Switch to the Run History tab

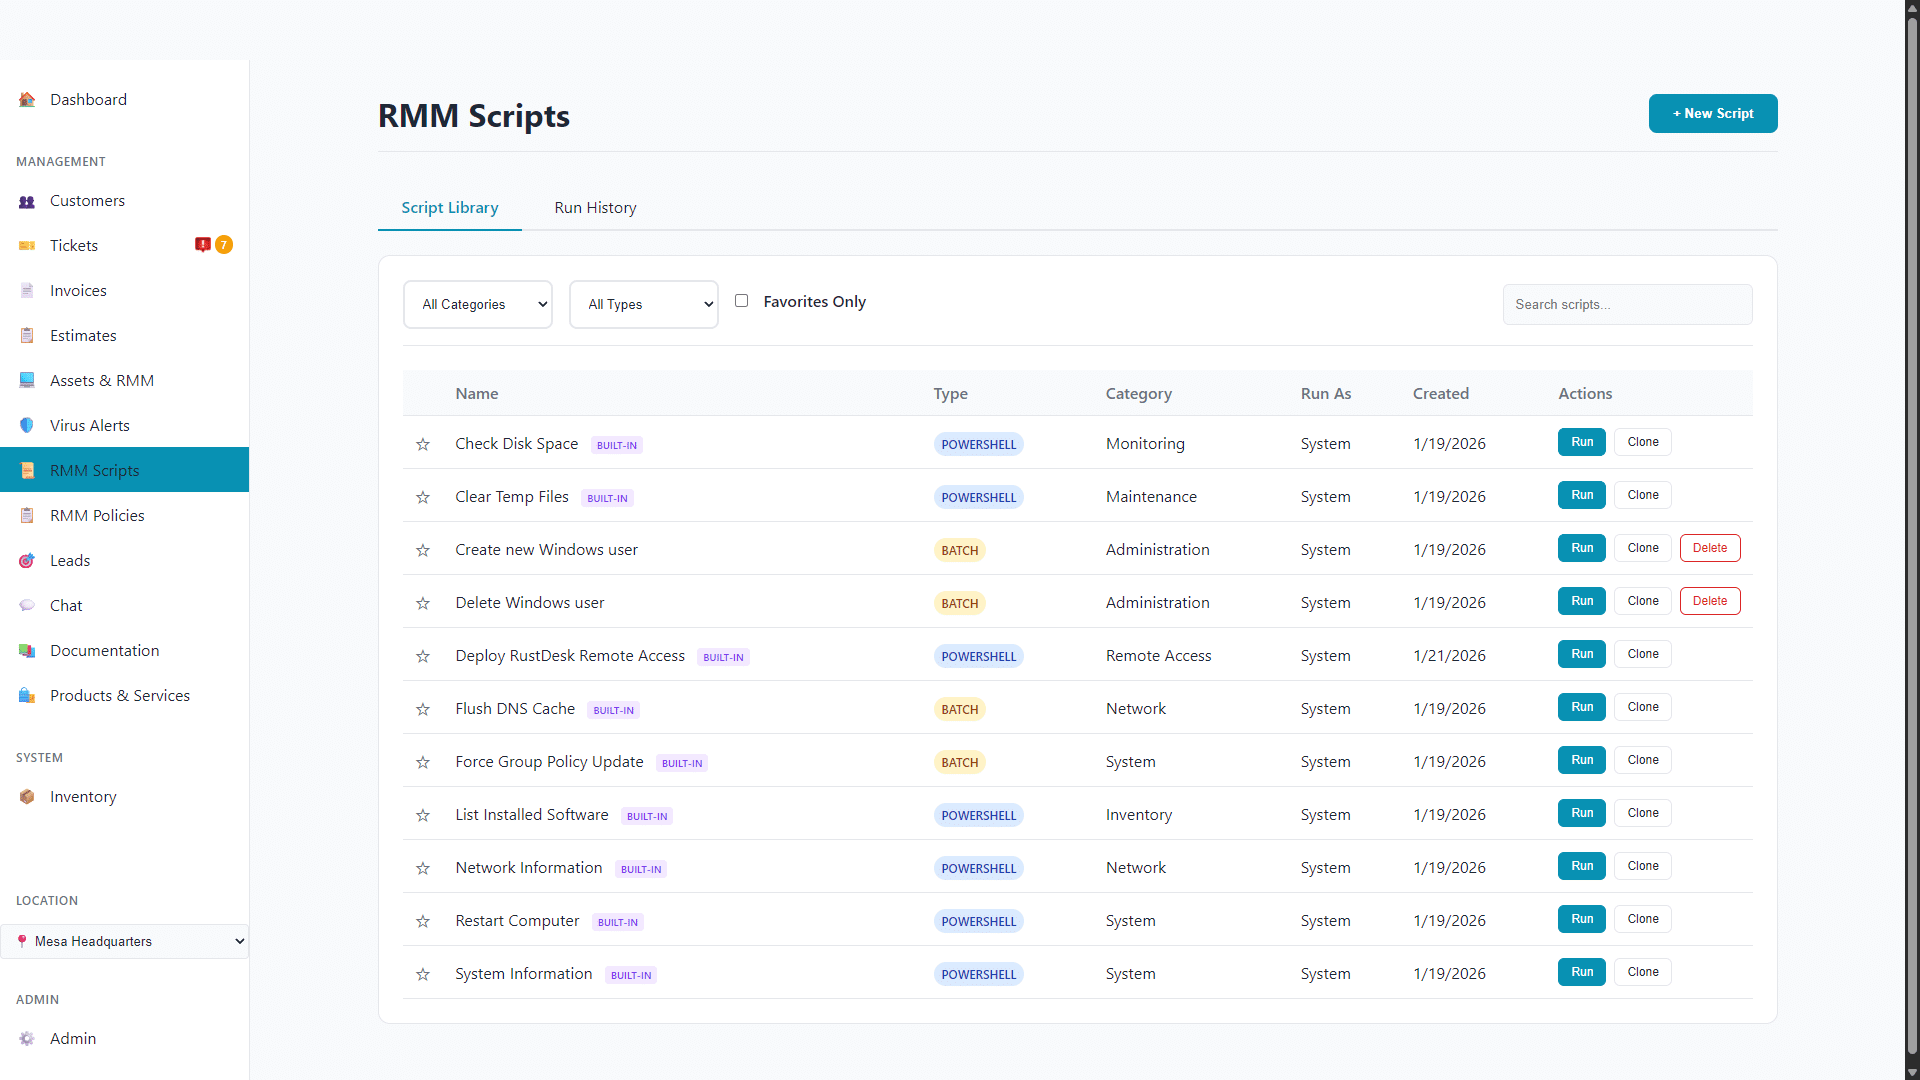pyautogui.click(x=595, y=208)
